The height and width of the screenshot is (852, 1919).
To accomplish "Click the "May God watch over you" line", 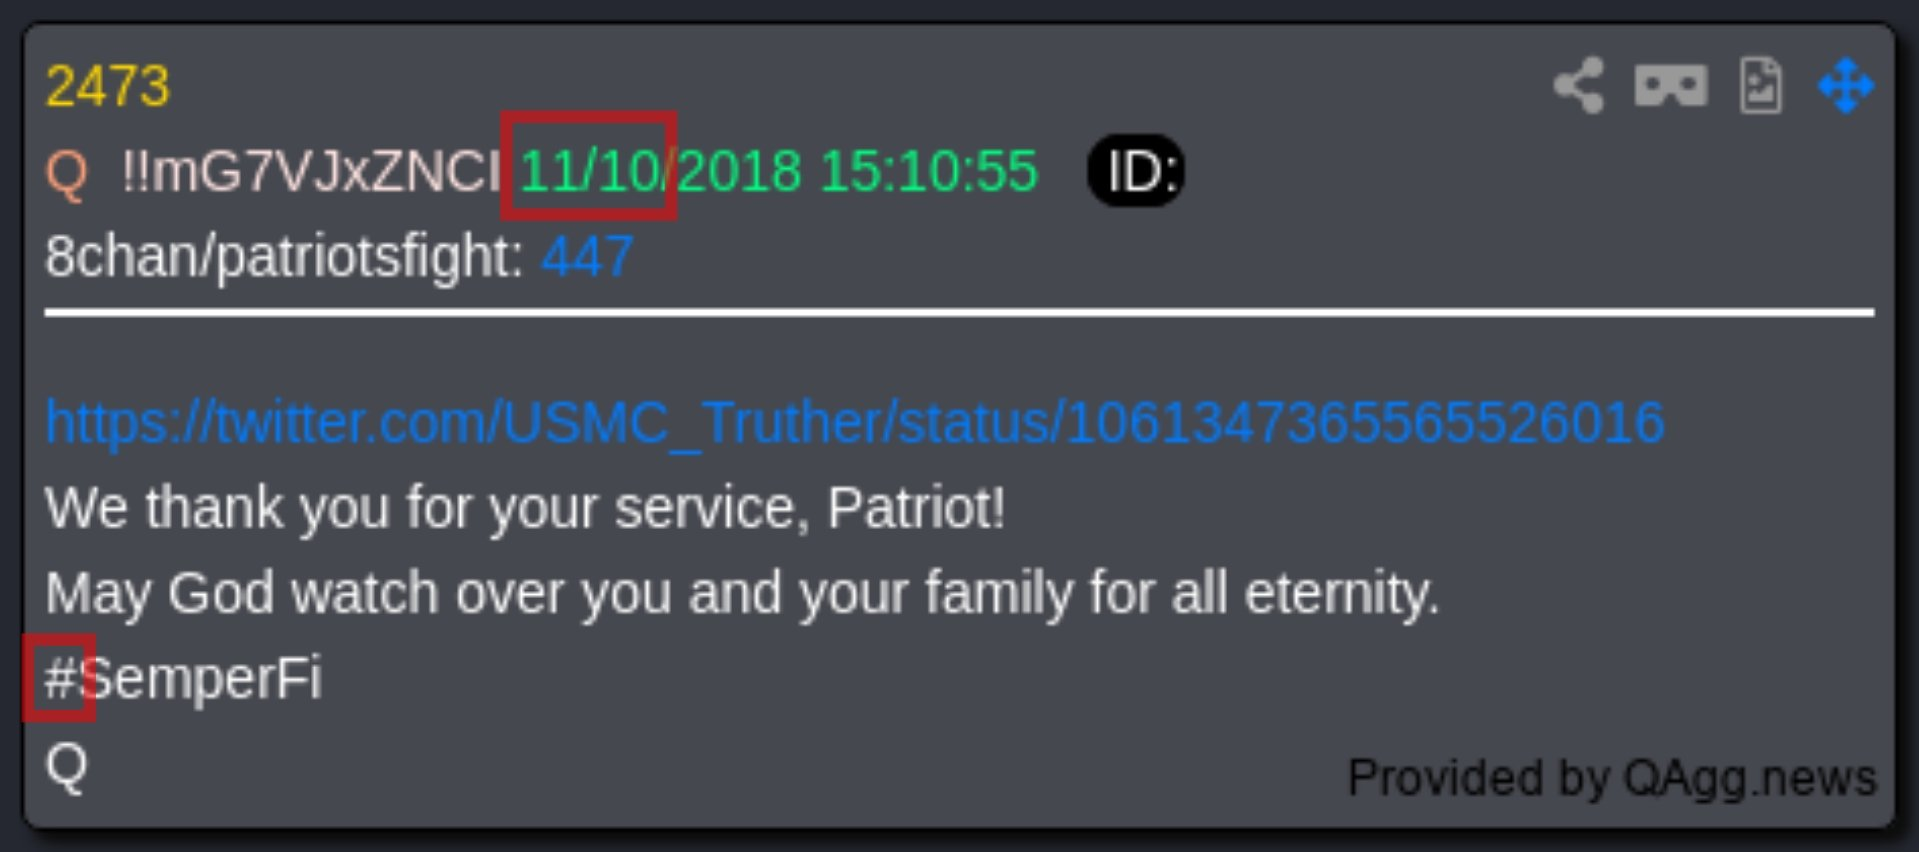I will (742, 594).
